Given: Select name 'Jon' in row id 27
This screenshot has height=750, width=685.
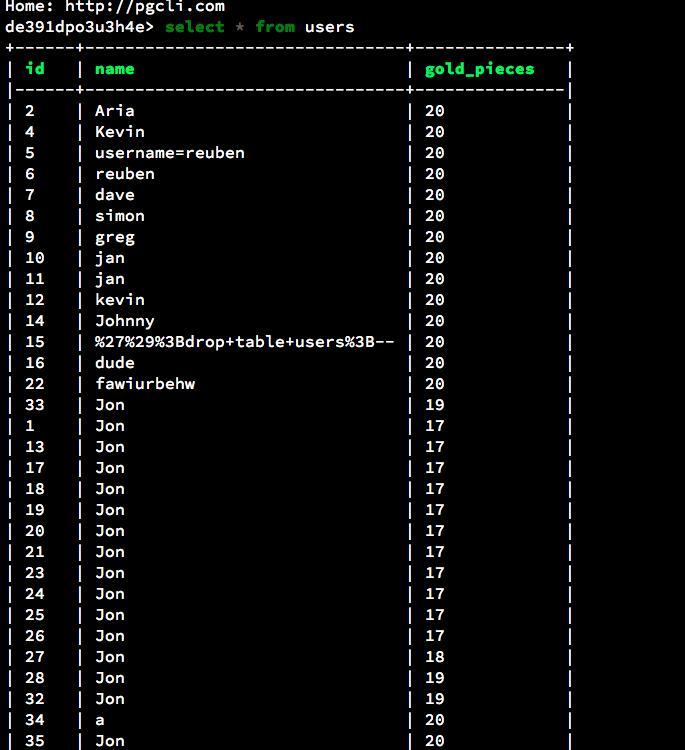Looking at the screenshot, I should (x=110, y=657).
